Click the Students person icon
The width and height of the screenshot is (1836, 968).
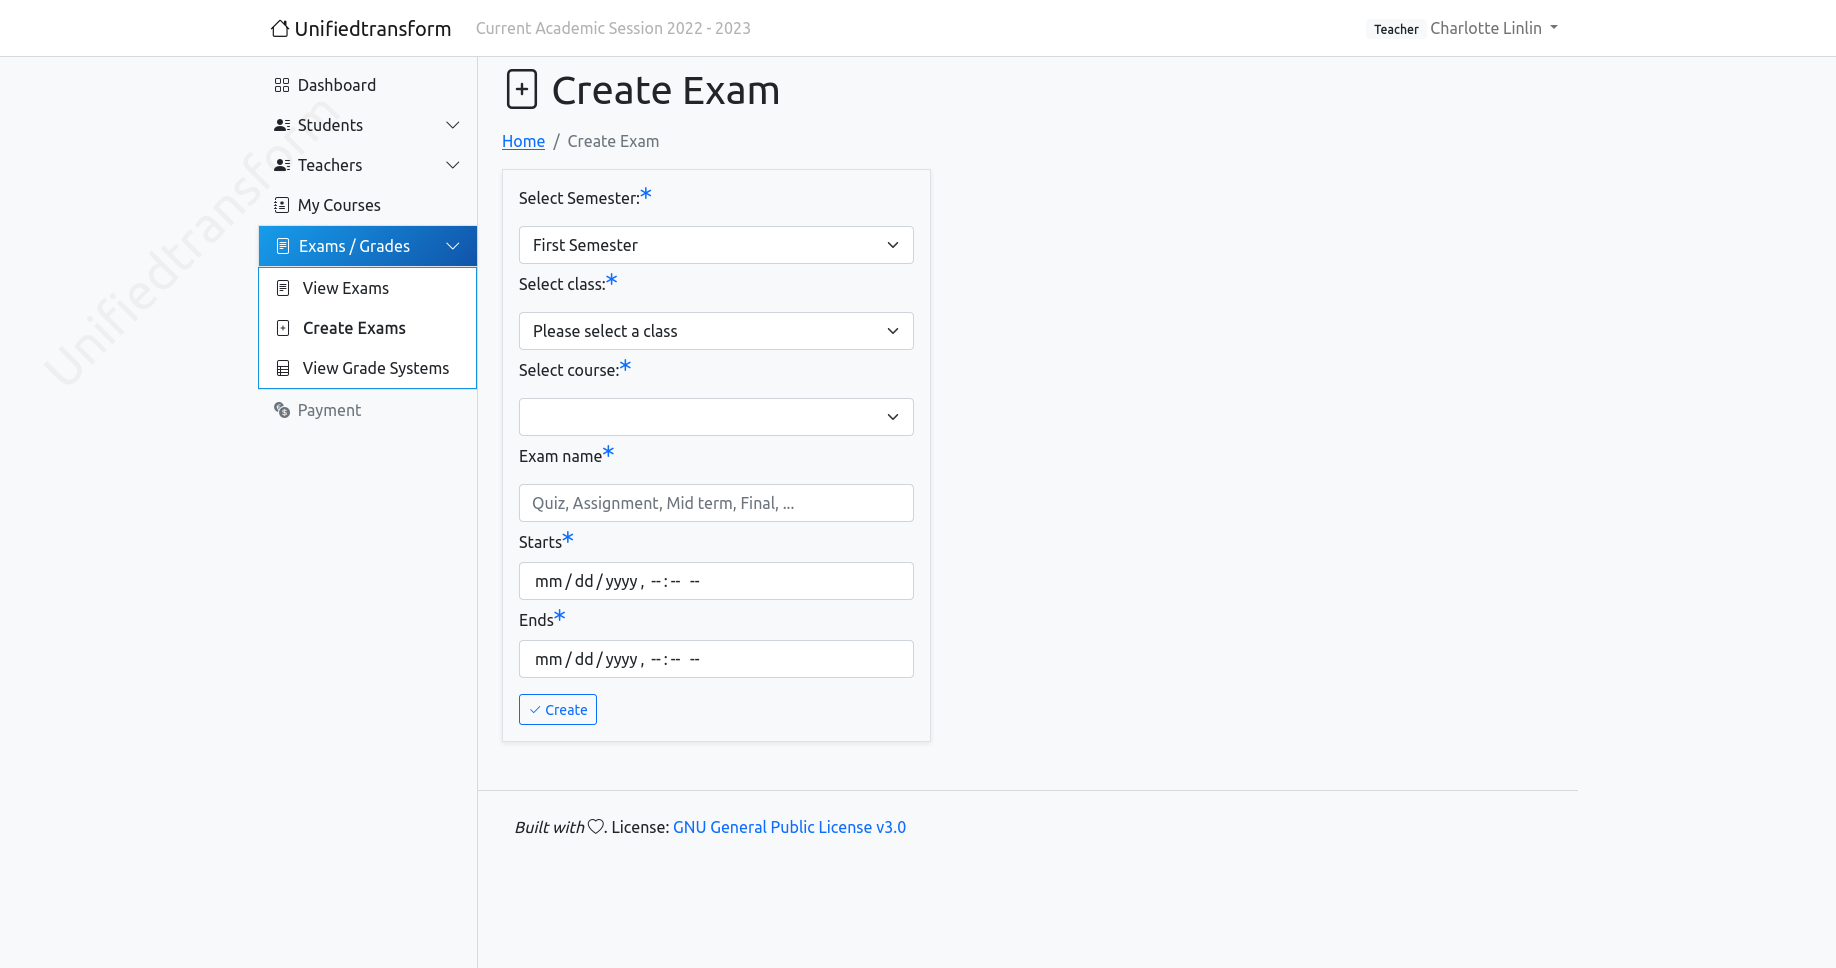[x=282, y=125]
